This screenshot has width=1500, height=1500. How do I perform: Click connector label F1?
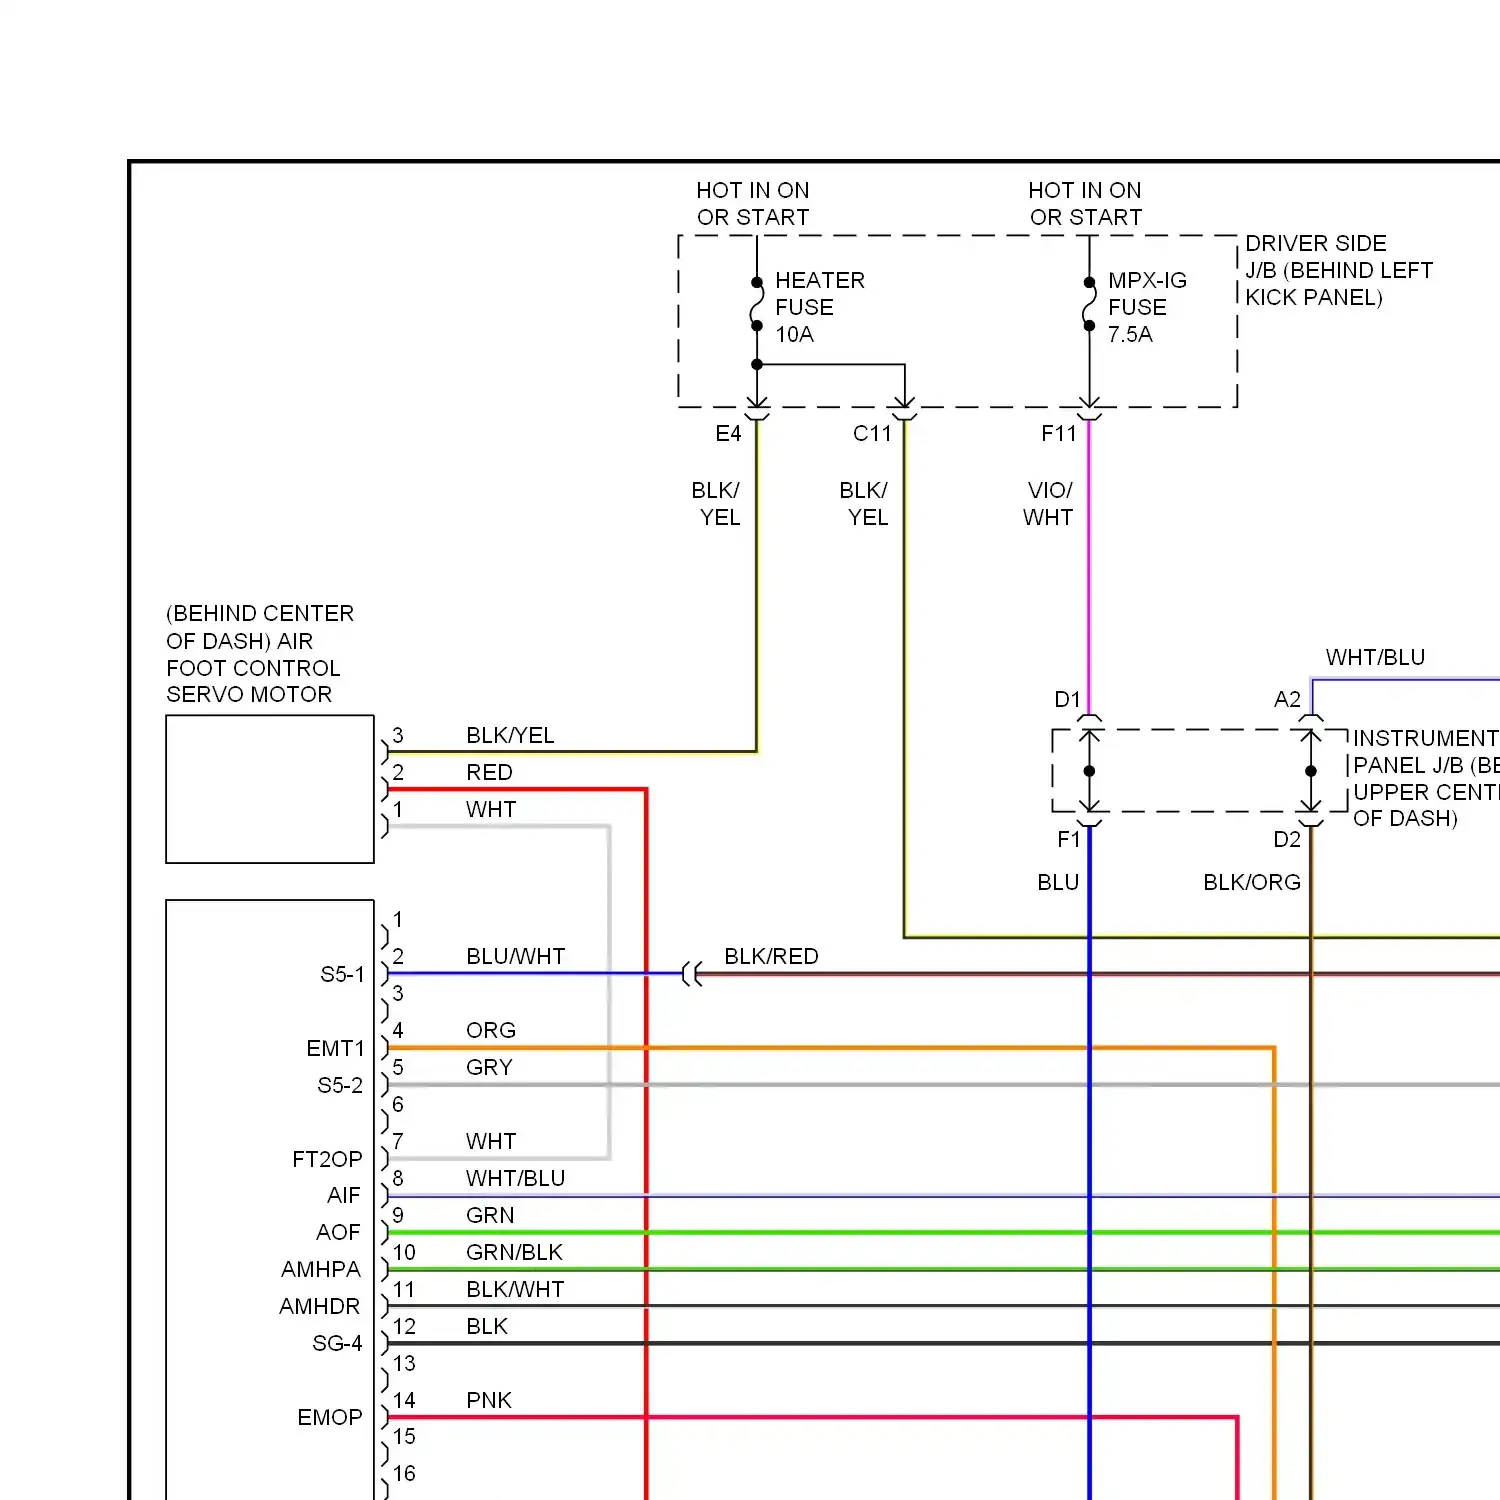coord(1069,839)
